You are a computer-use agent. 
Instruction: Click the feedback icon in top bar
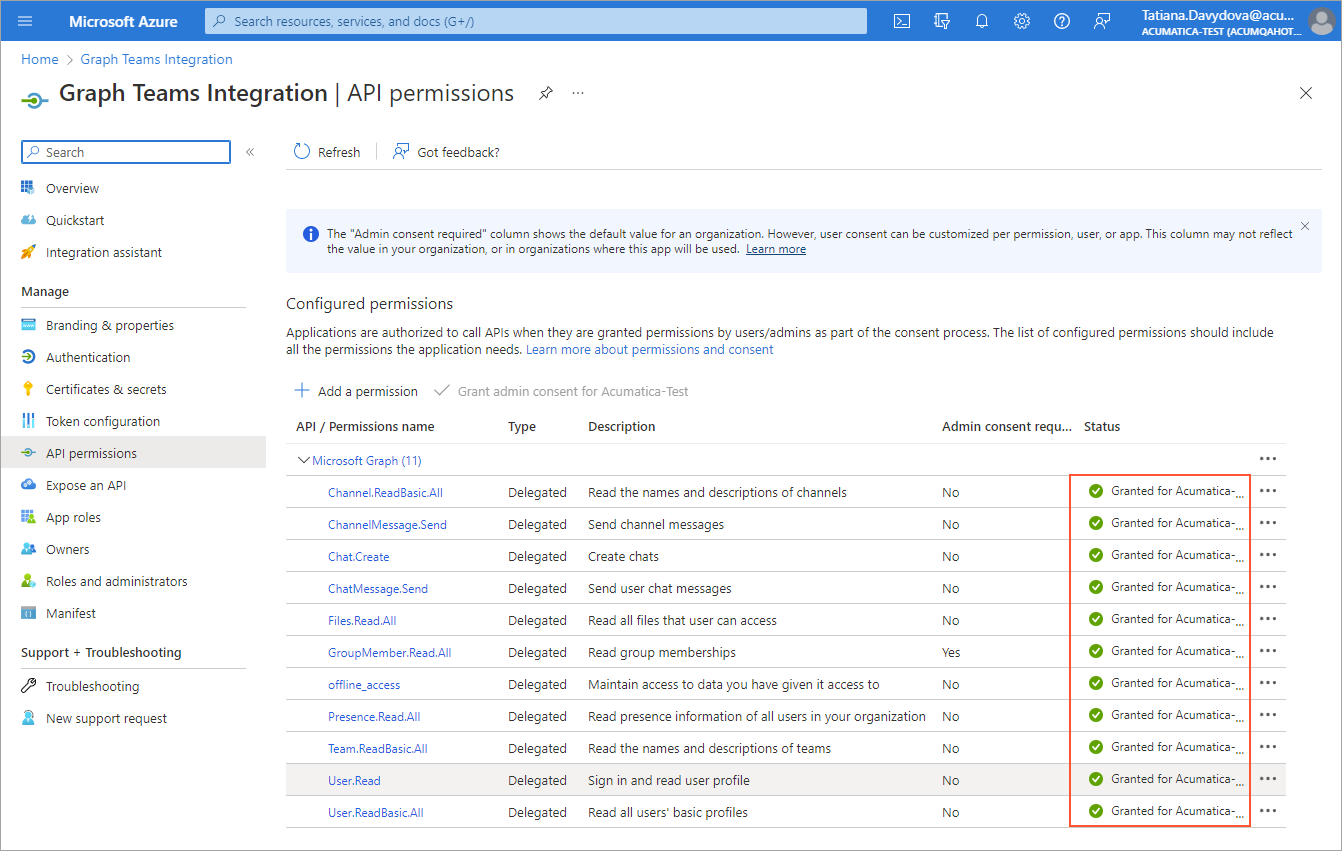click(x=1102, y=21)
